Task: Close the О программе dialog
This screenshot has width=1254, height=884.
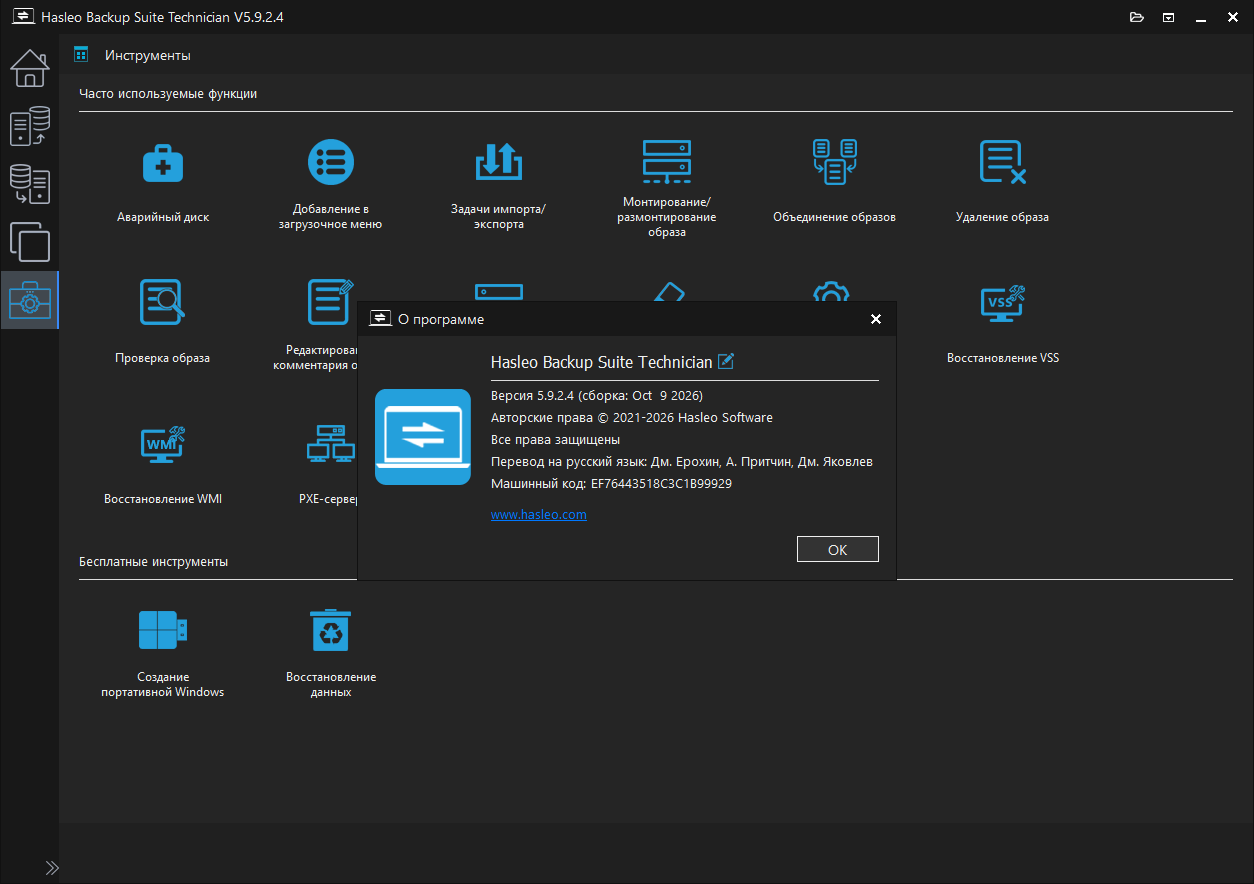Action: click(x=876, y=319)
